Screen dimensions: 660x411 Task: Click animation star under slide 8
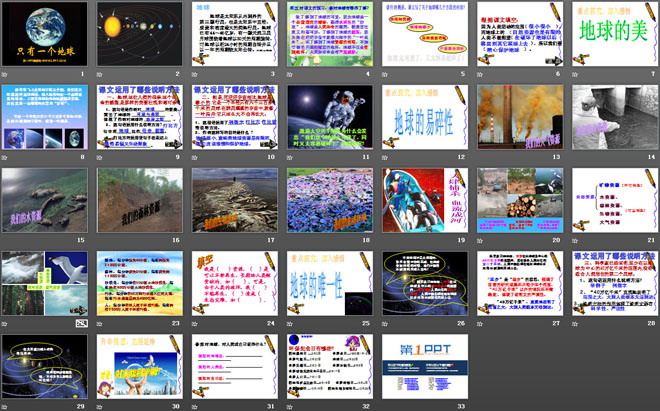click(4, 157)
